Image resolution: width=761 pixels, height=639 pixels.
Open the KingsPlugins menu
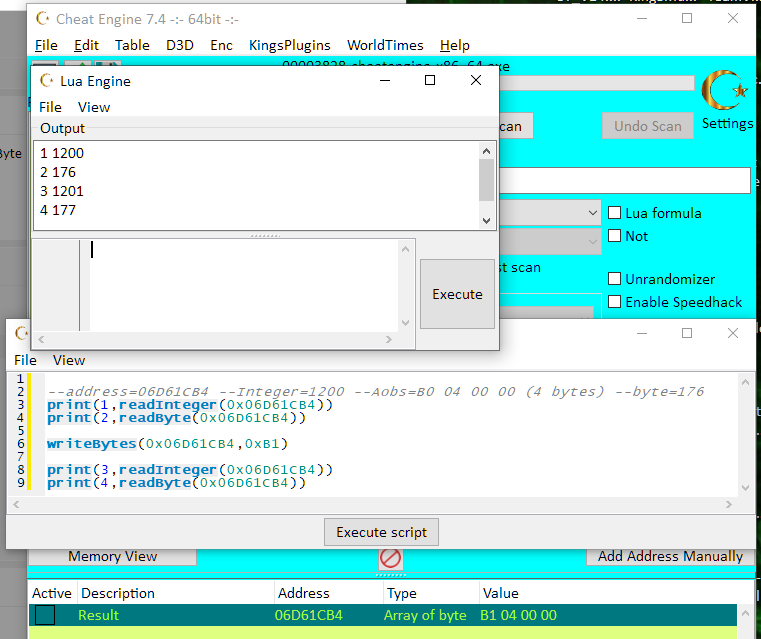pos(290,45)
